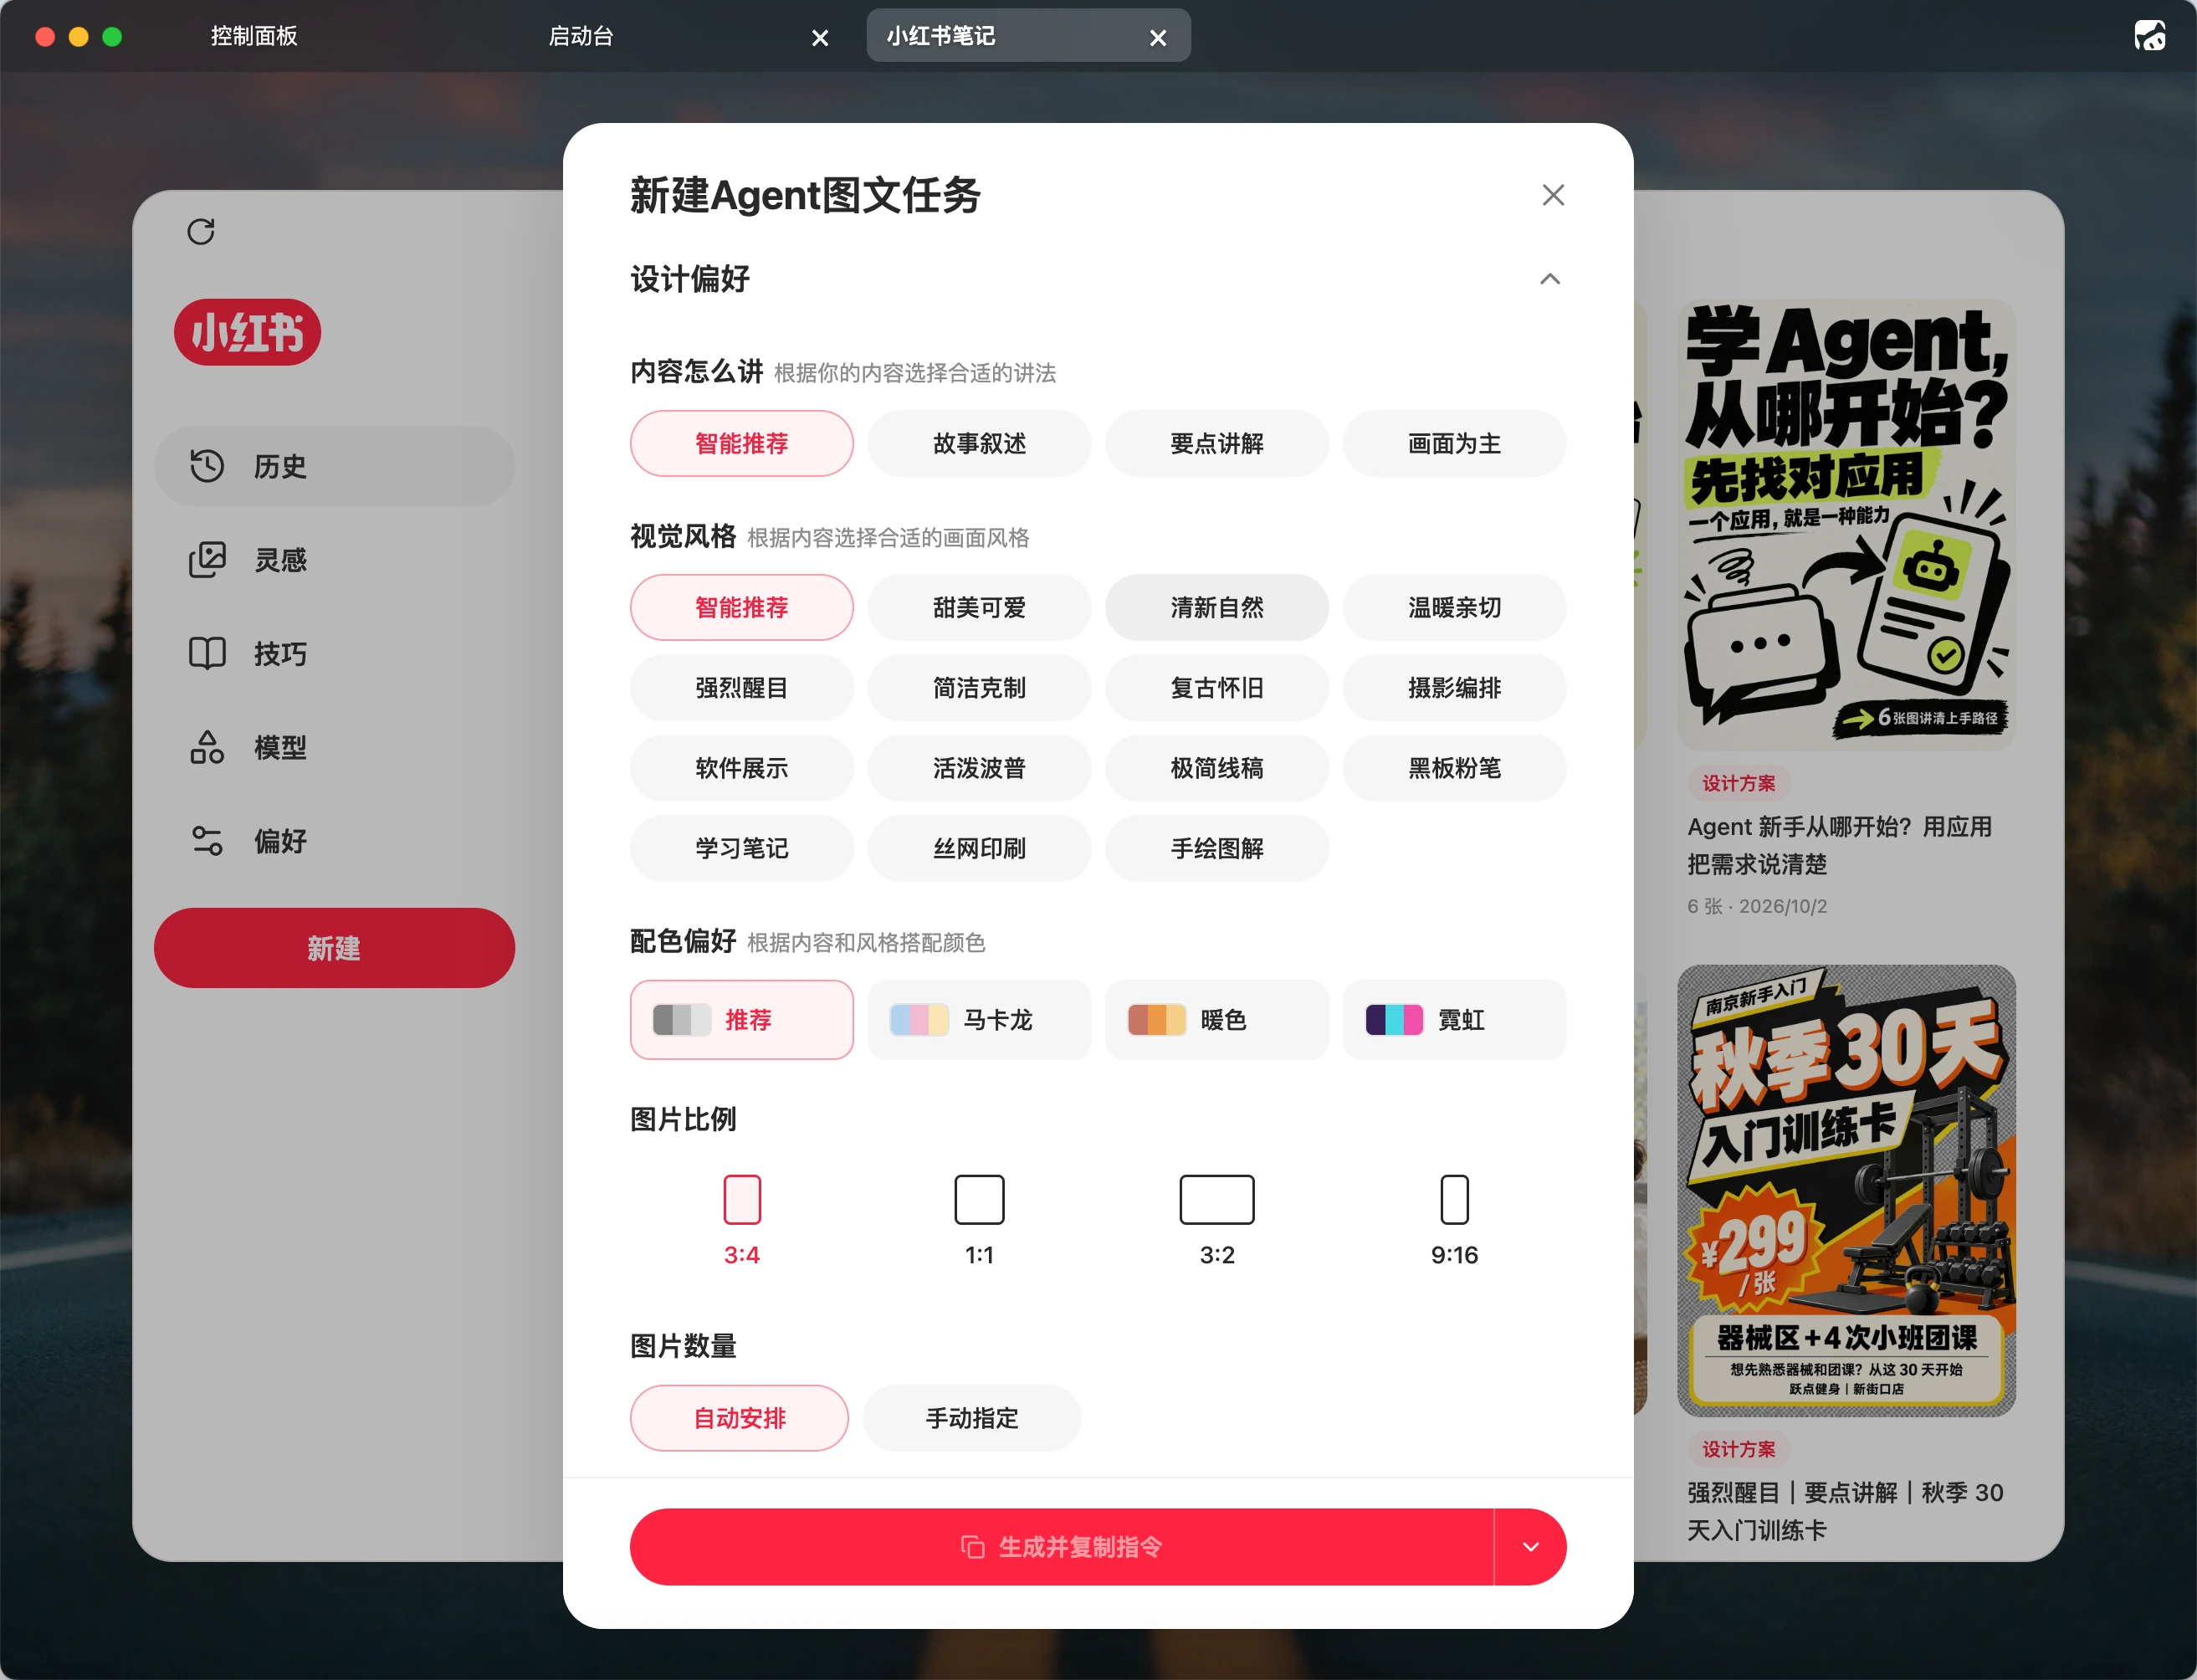Select 摄影编排 visual style
Image resolution: width=2197 pixels, height=1680 pixels.
click(x=1454, y=688)
